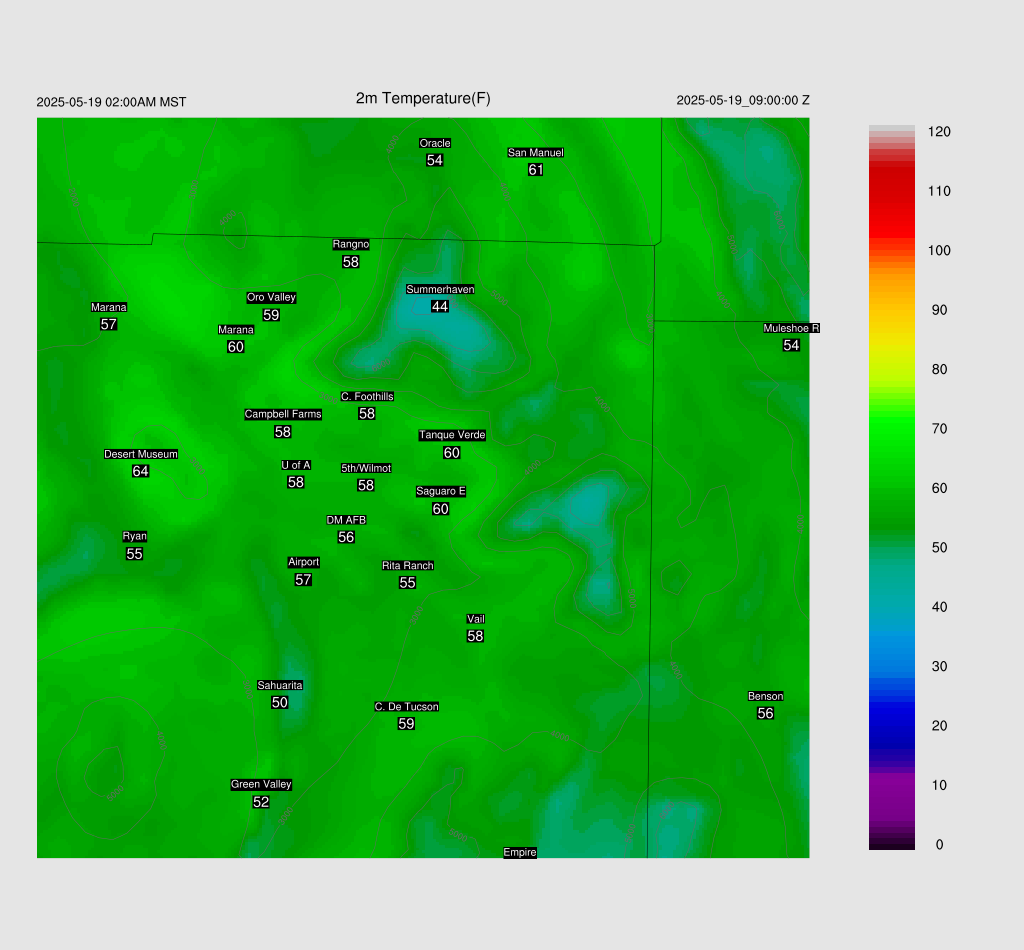Select the San Manuel station label
1024x950 pixels.
[x=536, y=153]
